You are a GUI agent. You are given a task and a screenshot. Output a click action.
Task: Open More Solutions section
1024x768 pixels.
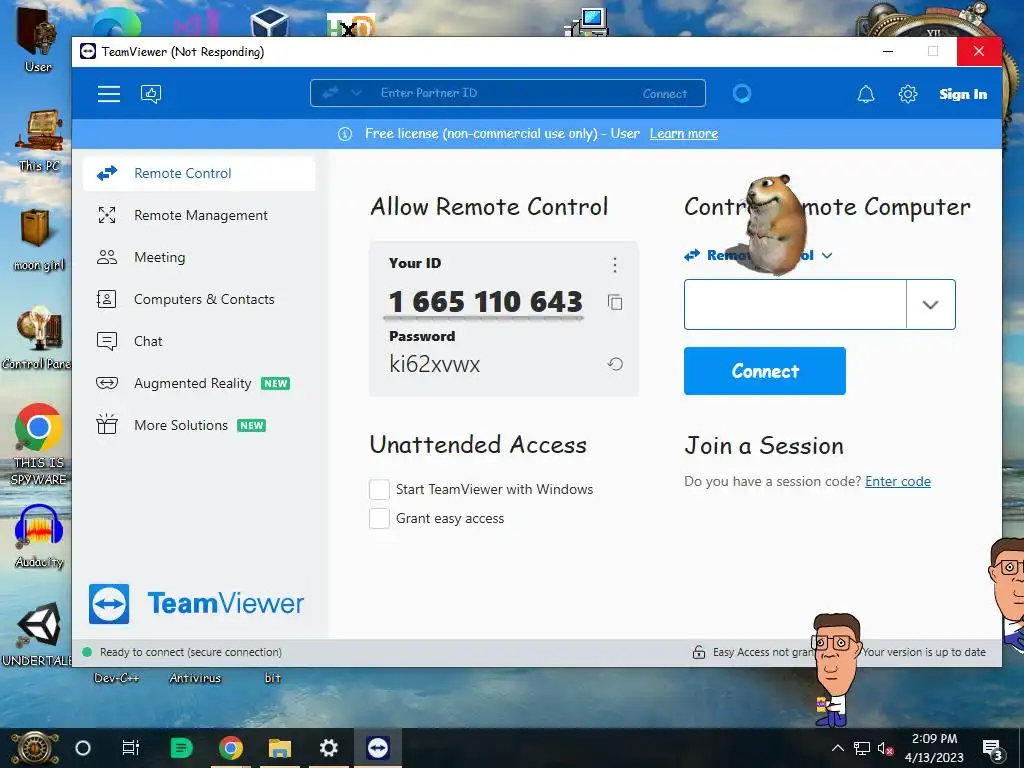(x=199, y=425)
